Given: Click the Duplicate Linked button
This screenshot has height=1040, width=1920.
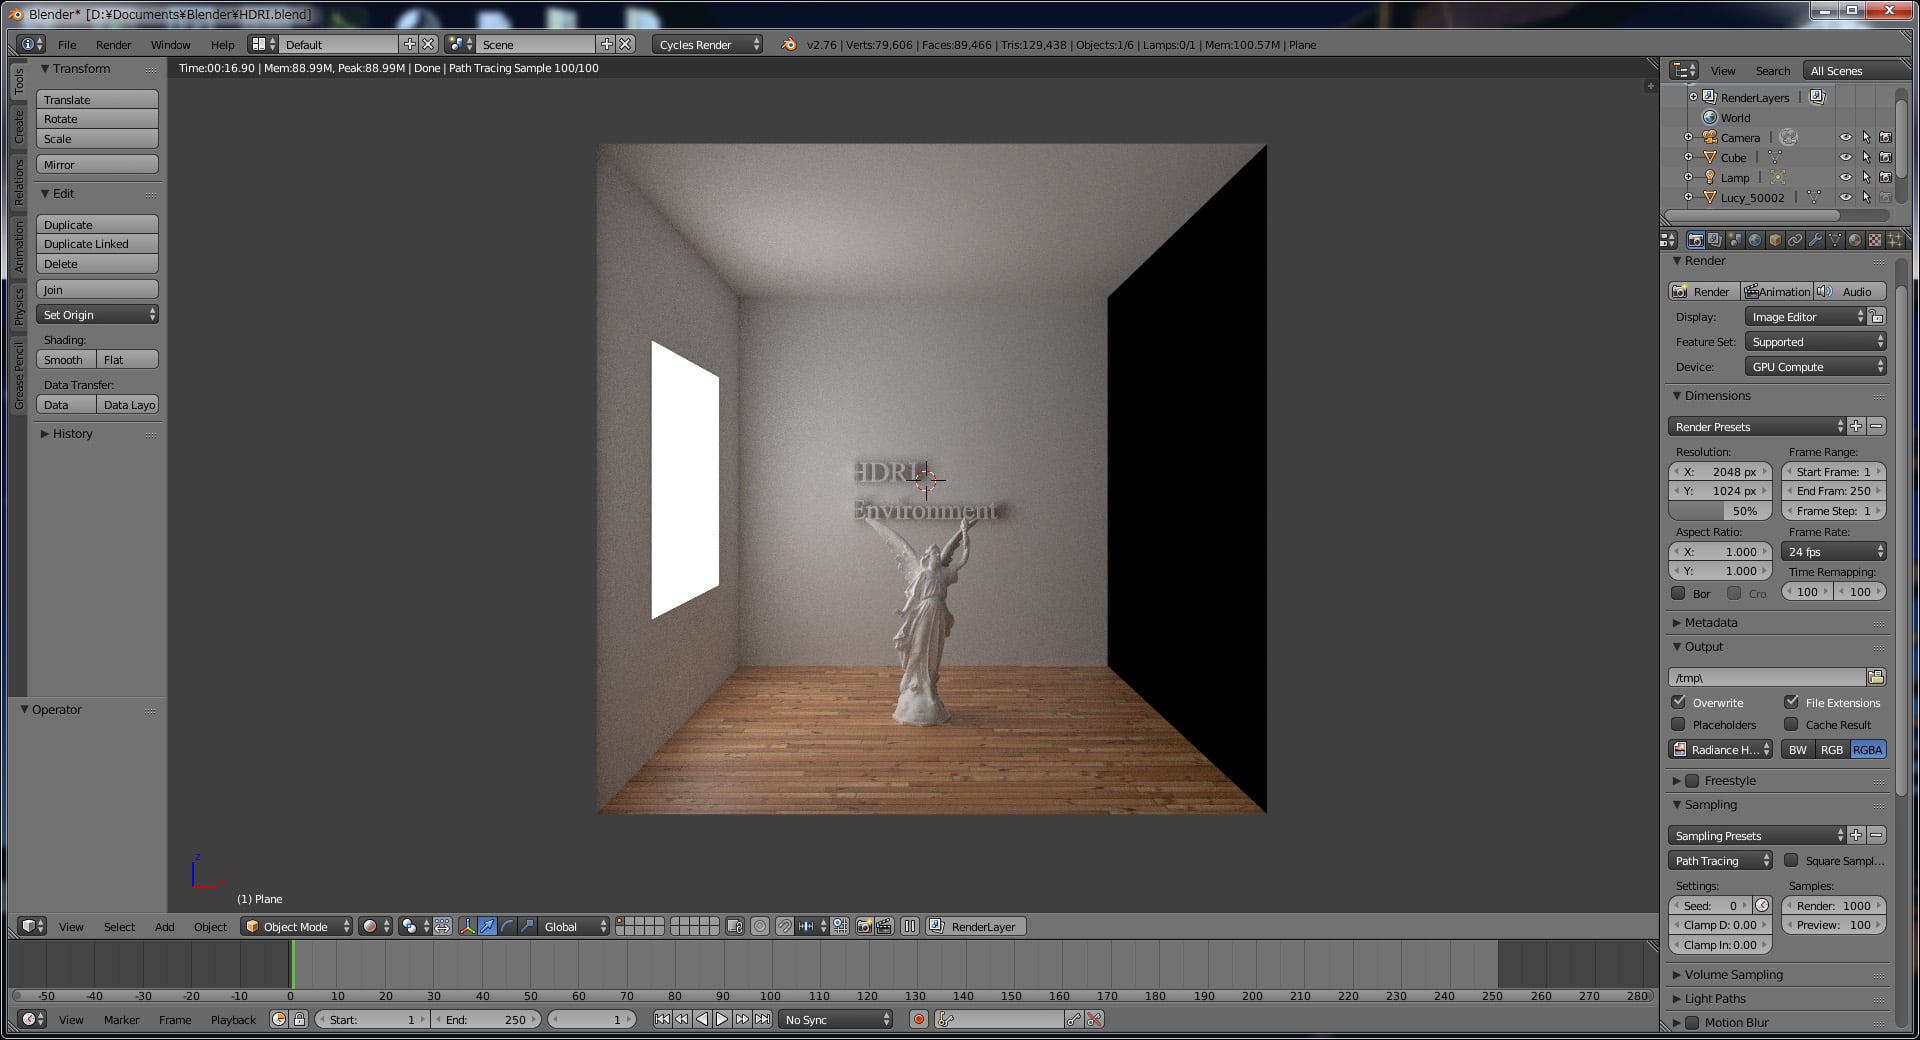Looking at the screenshot, I should tap(97, 244).
